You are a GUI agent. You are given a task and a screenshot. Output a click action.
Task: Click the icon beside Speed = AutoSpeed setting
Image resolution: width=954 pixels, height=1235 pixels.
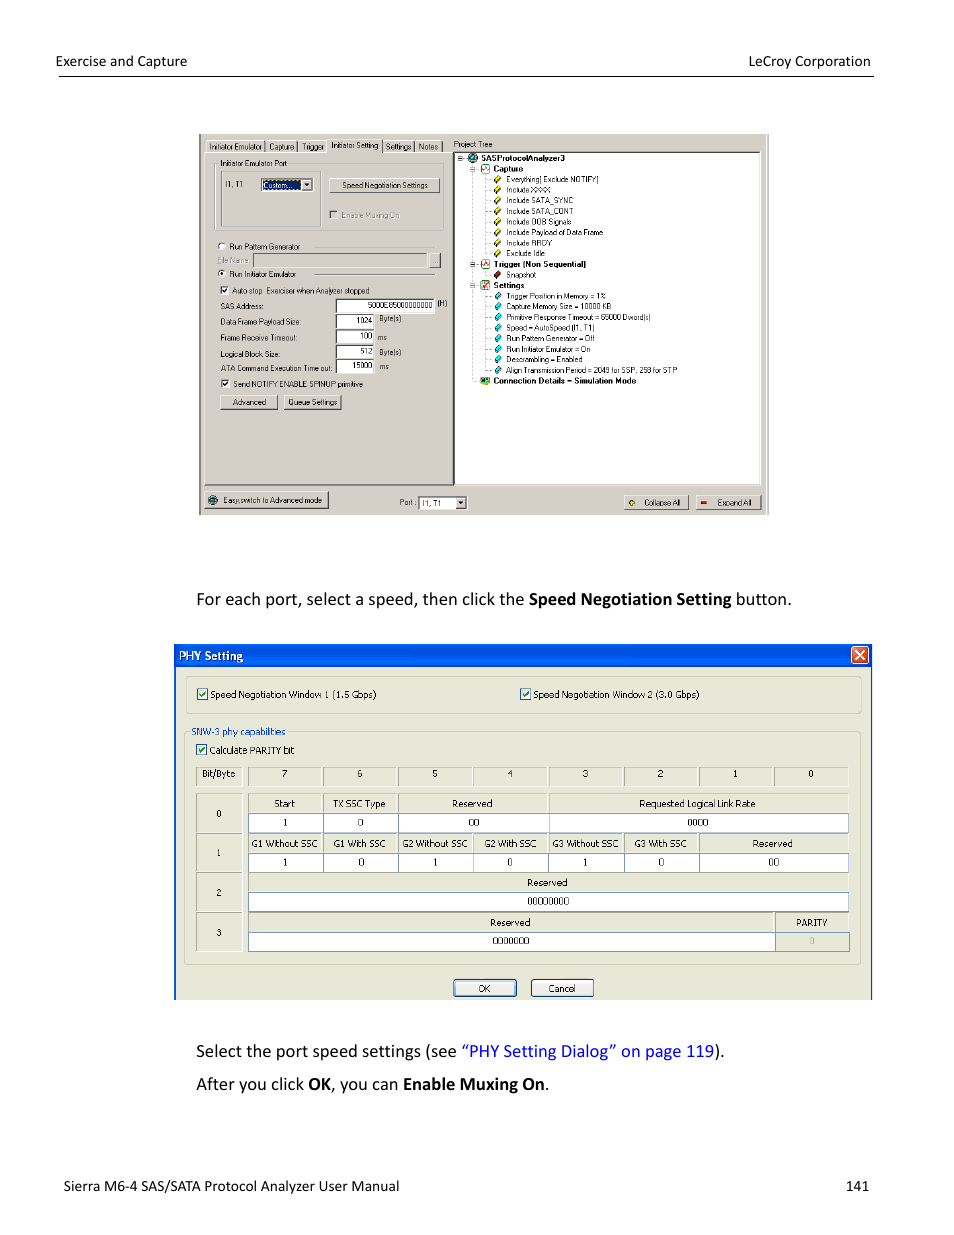click(498, 328)
